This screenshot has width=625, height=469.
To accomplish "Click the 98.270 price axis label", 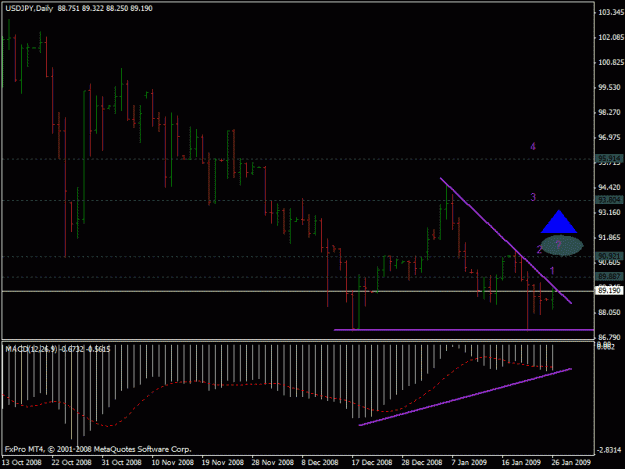I will (x=609, y=112).
